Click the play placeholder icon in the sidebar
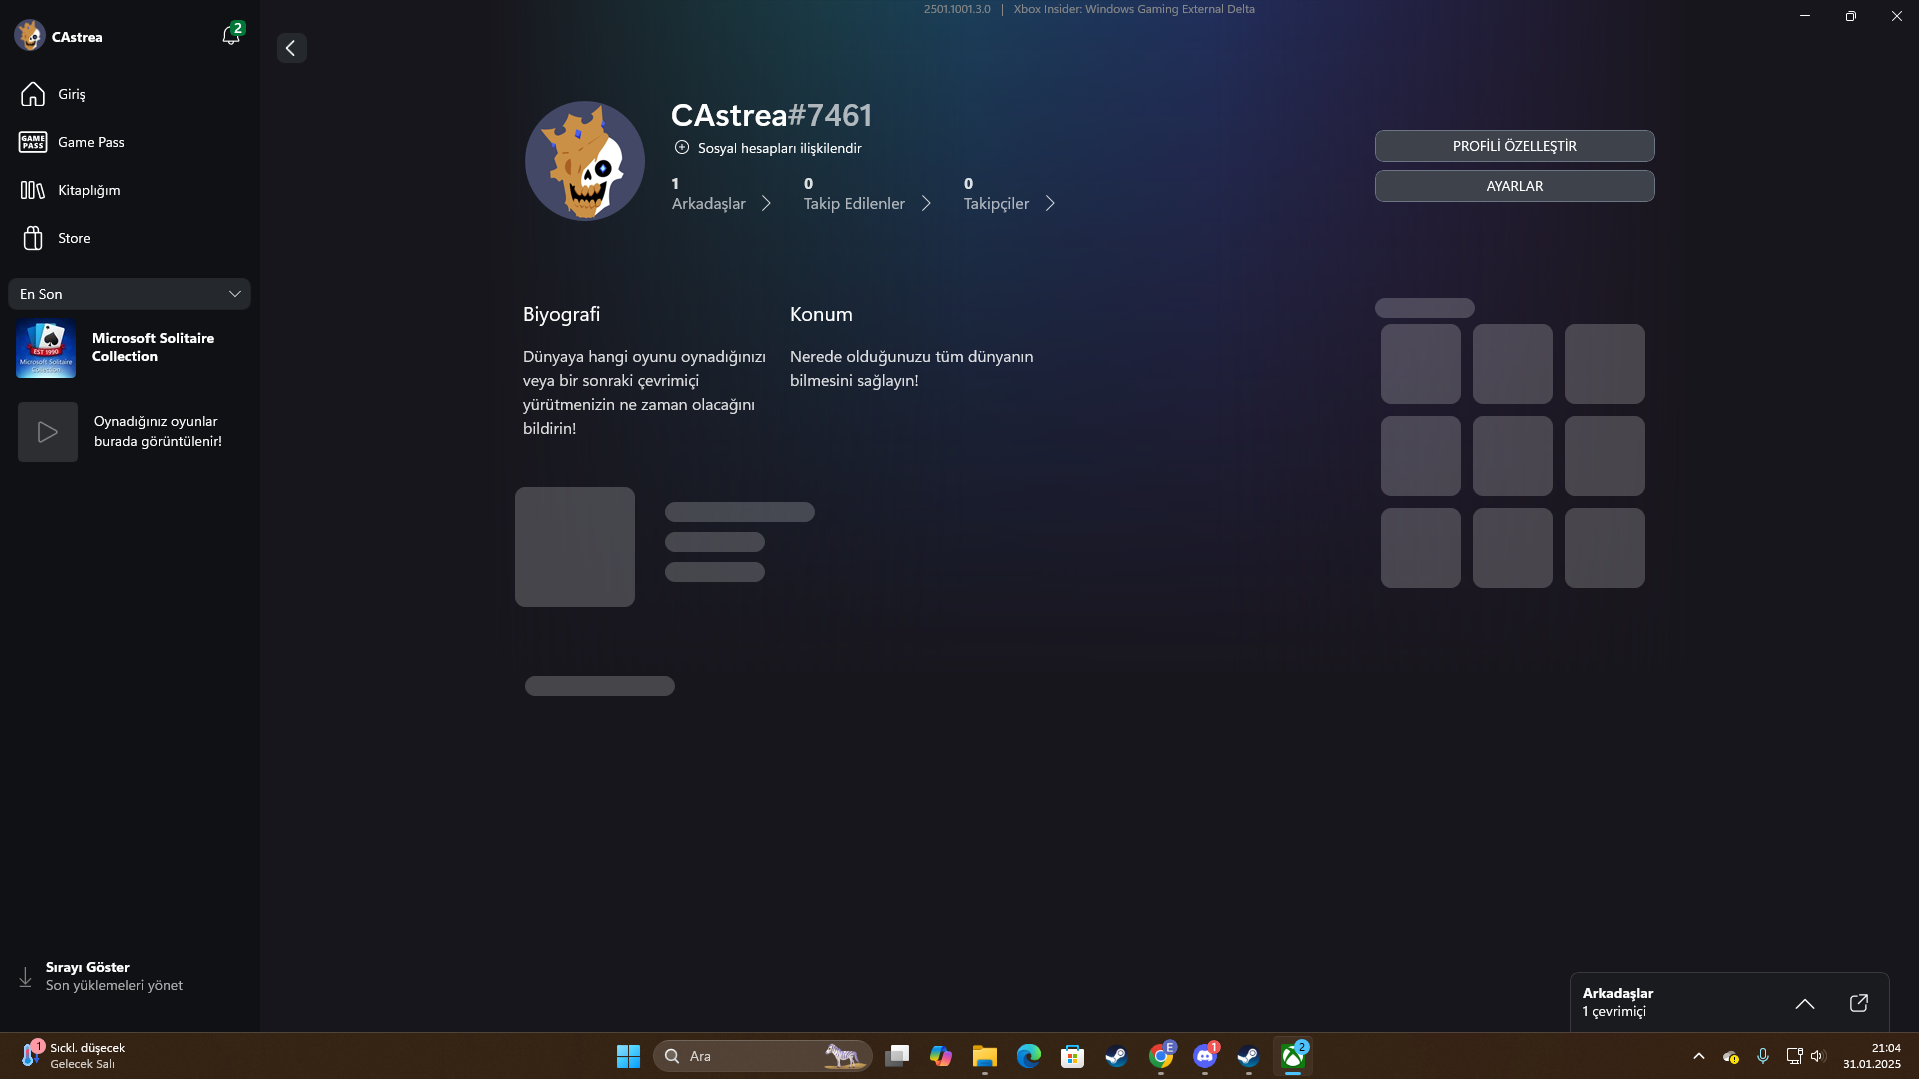1919x1079 pixels. coord(48,432)
